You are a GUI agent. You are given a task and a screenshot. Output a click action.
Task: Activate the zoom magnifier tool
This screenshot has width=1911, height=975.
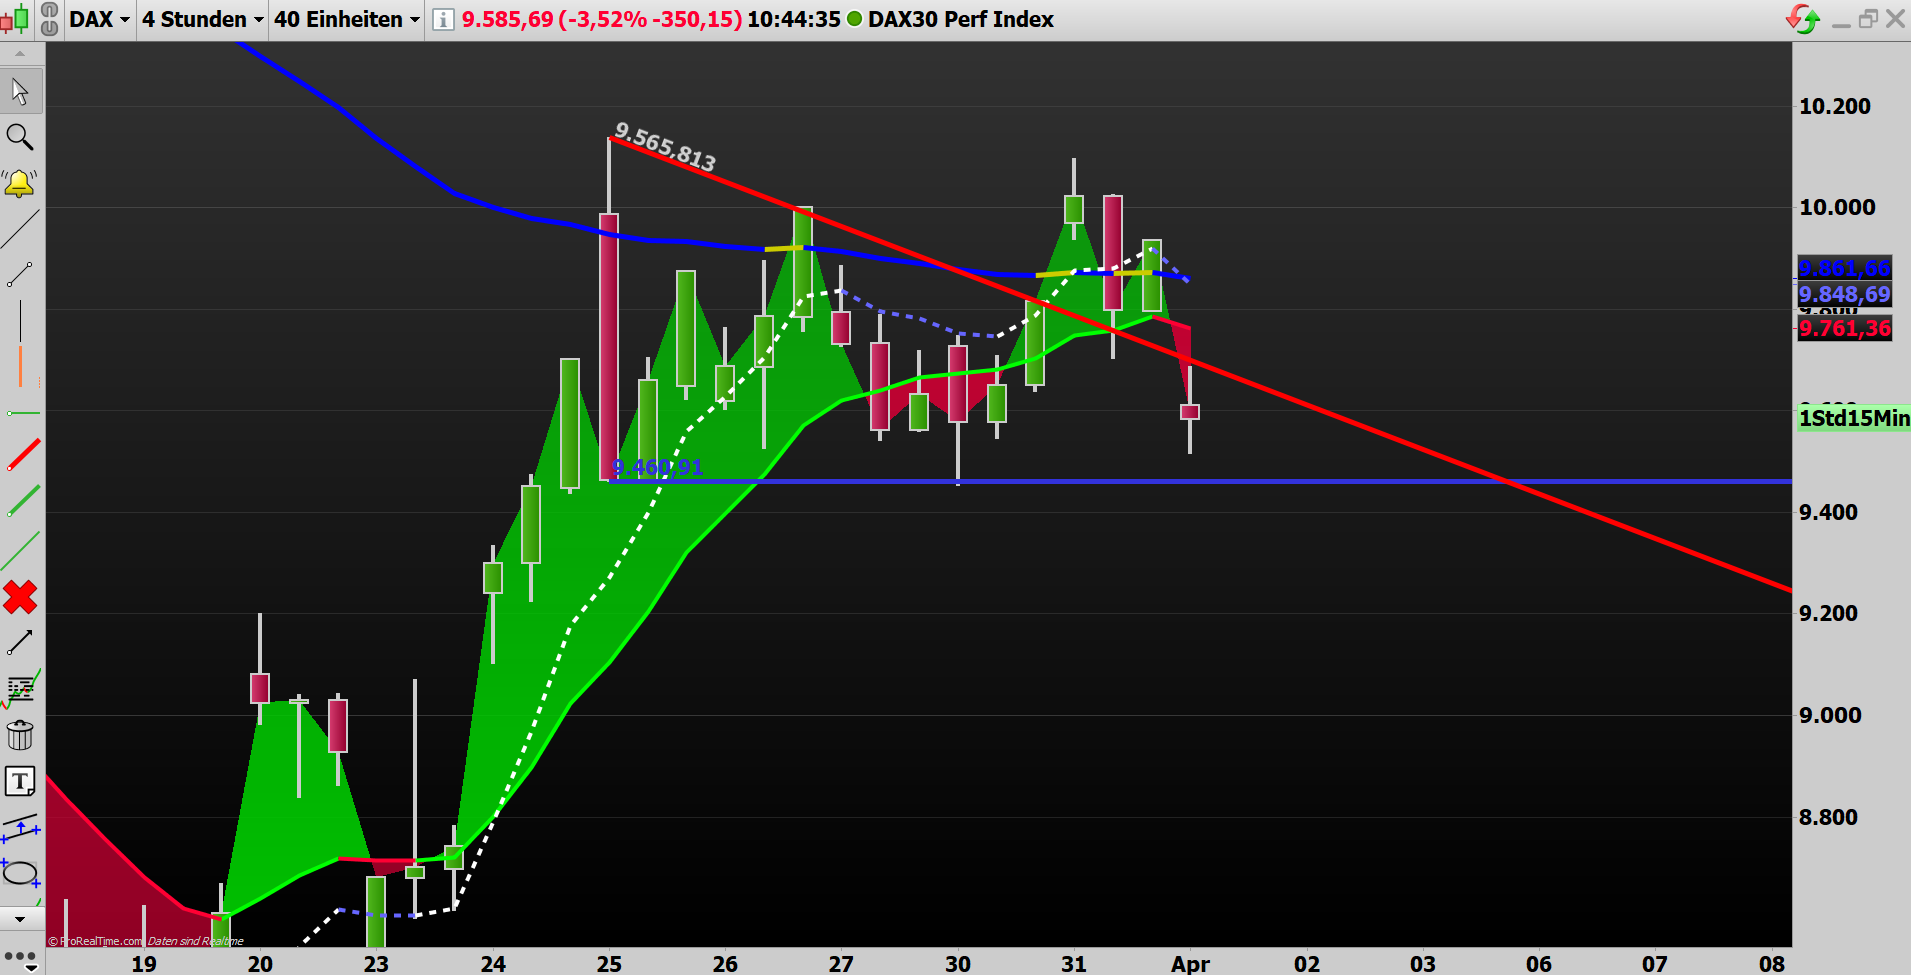20,137
